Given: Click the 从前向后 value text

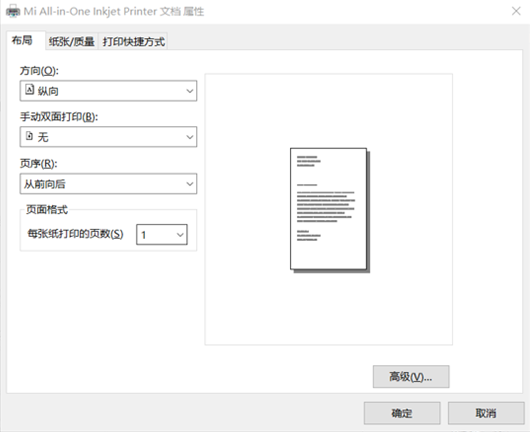Looking at the screenshot, I should point(44,184).
